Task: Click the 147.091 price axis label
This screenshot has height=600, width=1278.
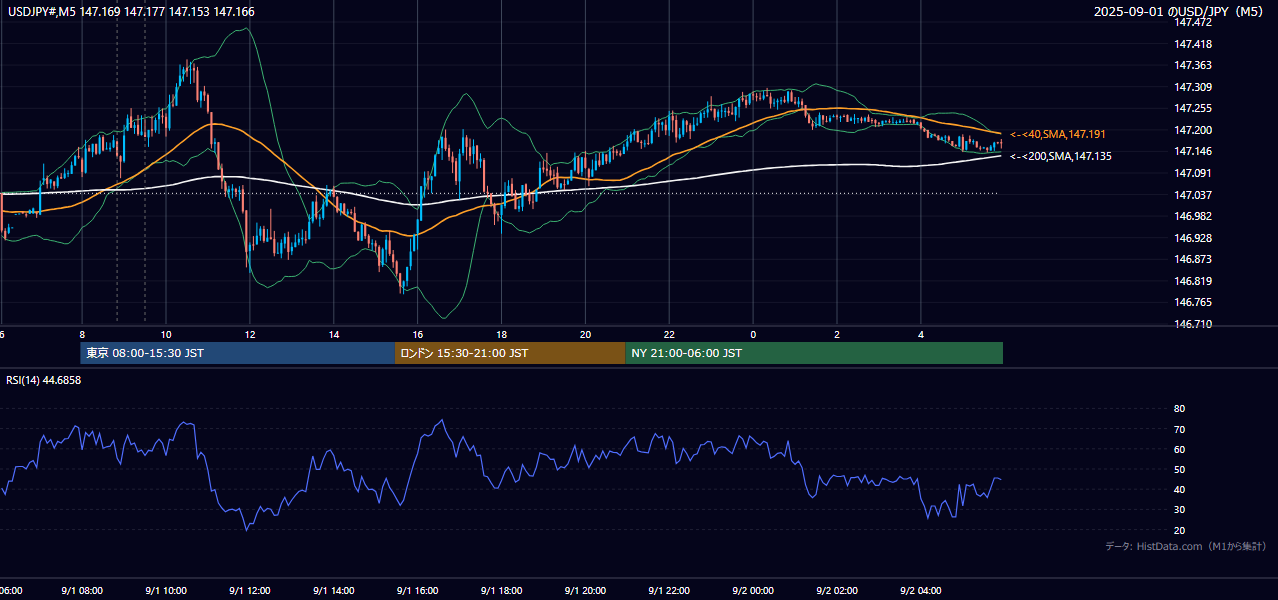Action: [x=1192, y=173]
